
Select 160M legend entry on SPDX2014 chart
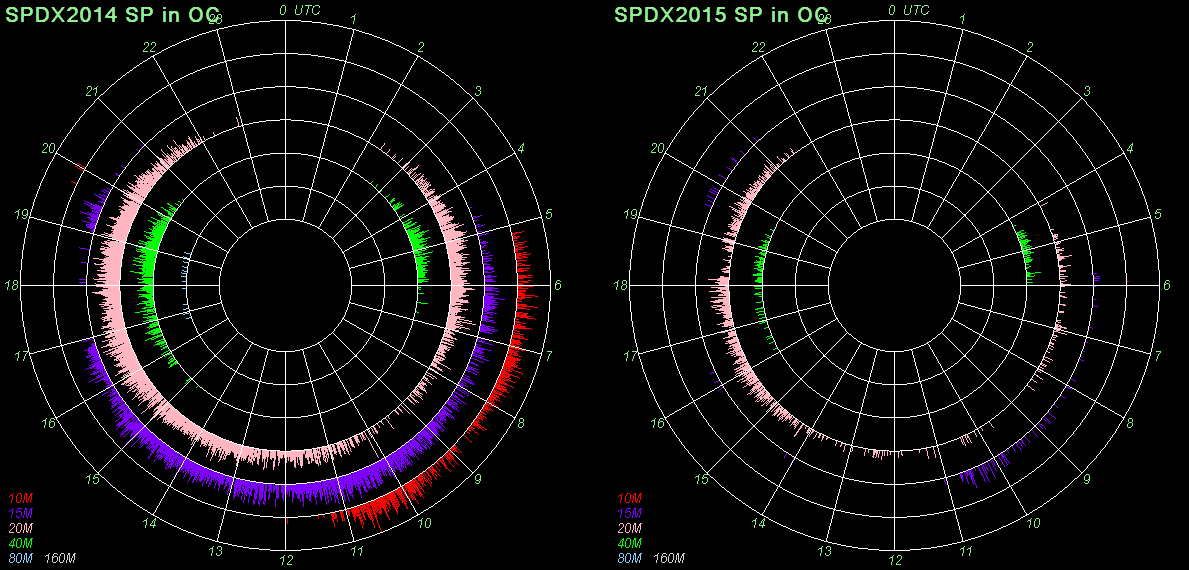(x=61, y=558)
